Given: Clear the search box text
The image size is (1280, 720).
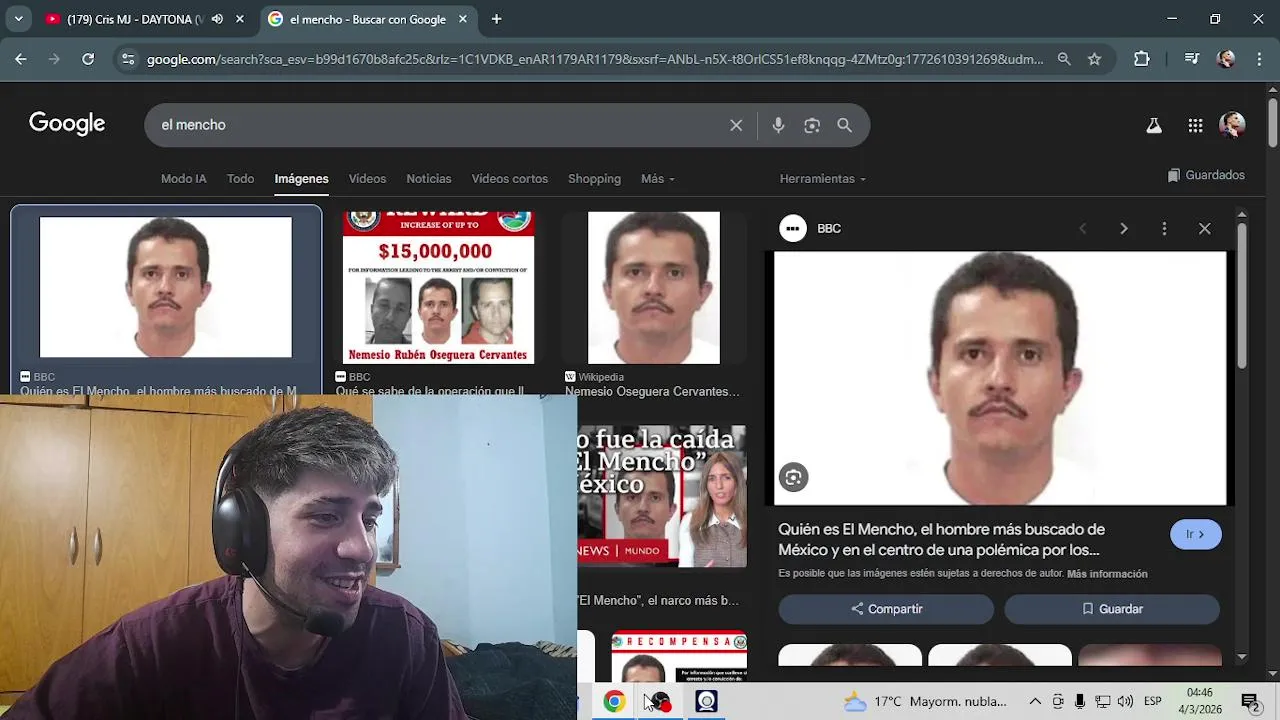Looking at the screenshot, I should tap(736, 125).
